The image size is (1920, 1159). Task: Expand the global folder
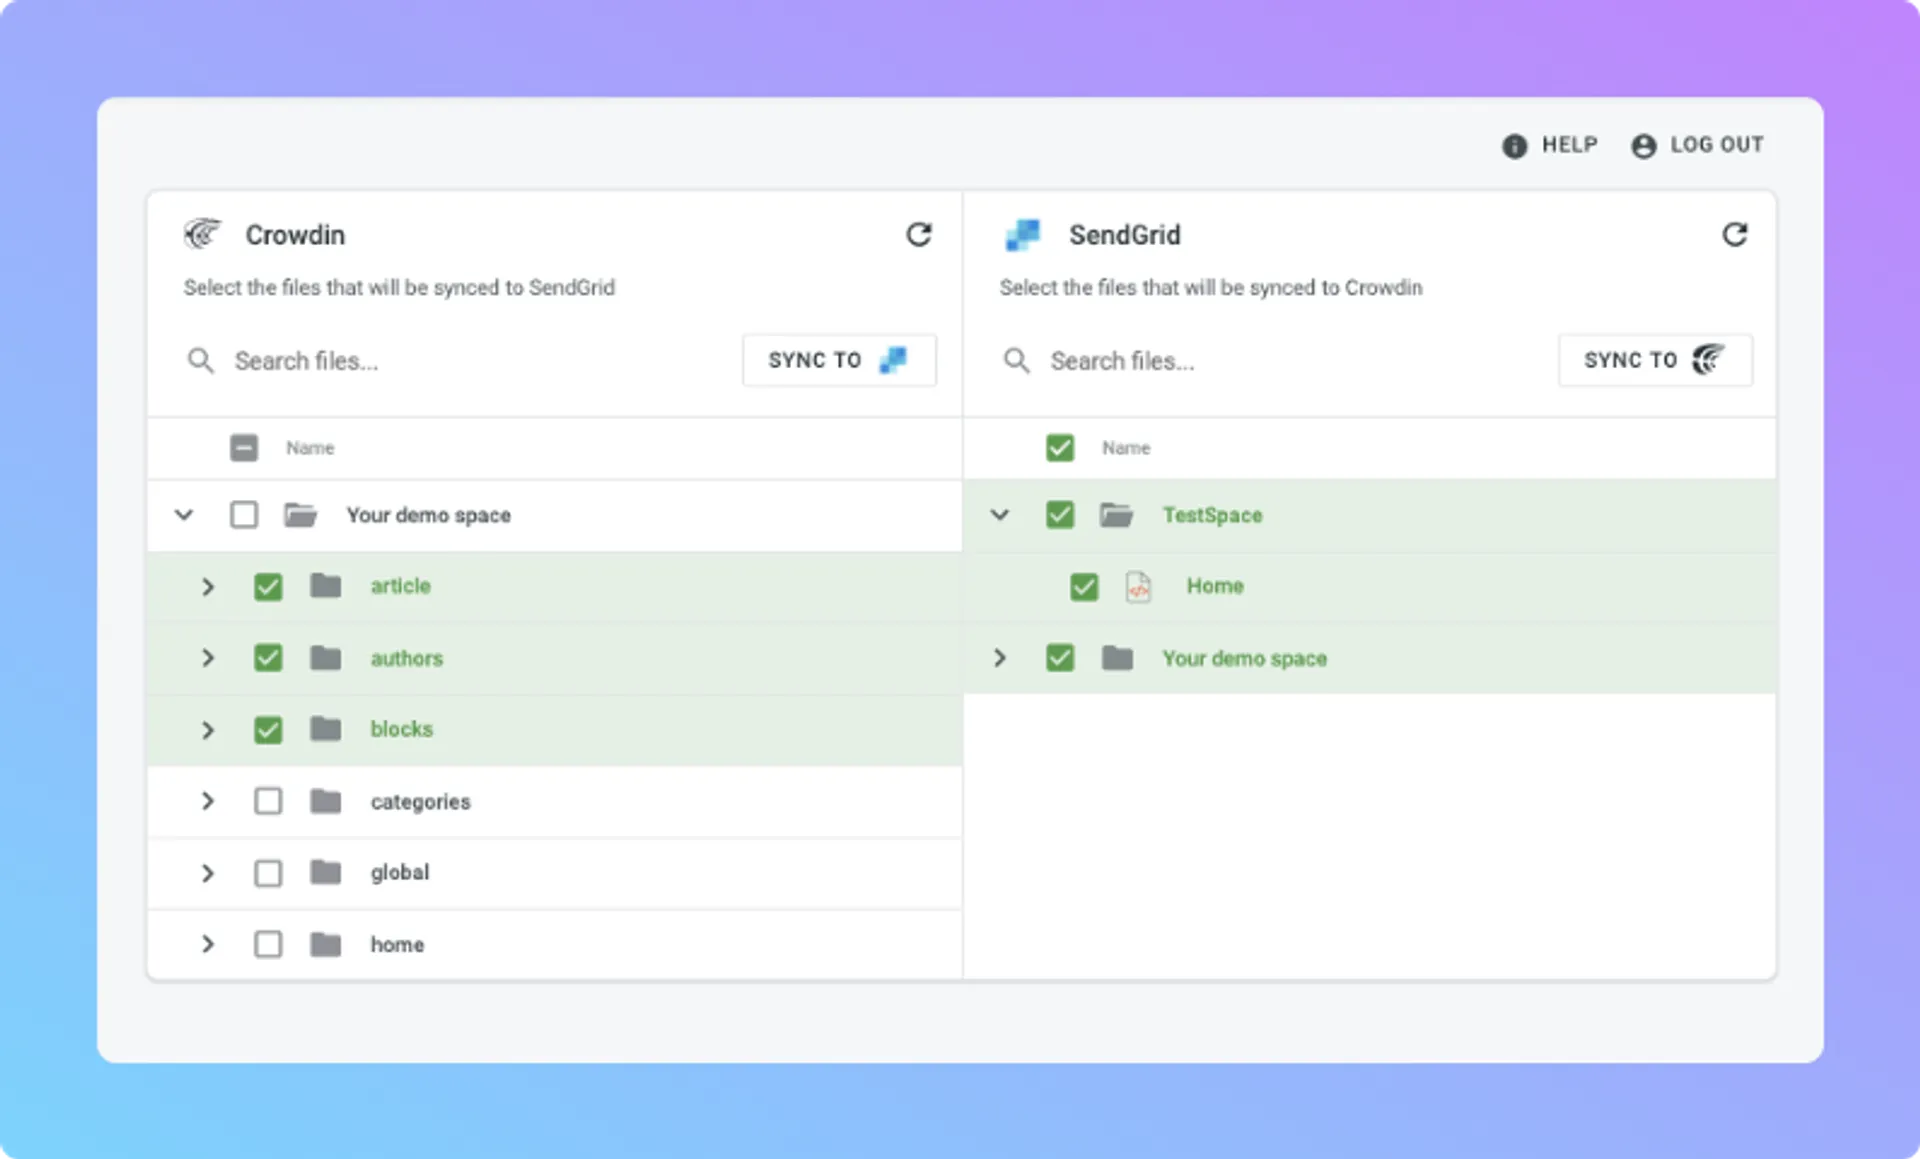coord(208,873)
